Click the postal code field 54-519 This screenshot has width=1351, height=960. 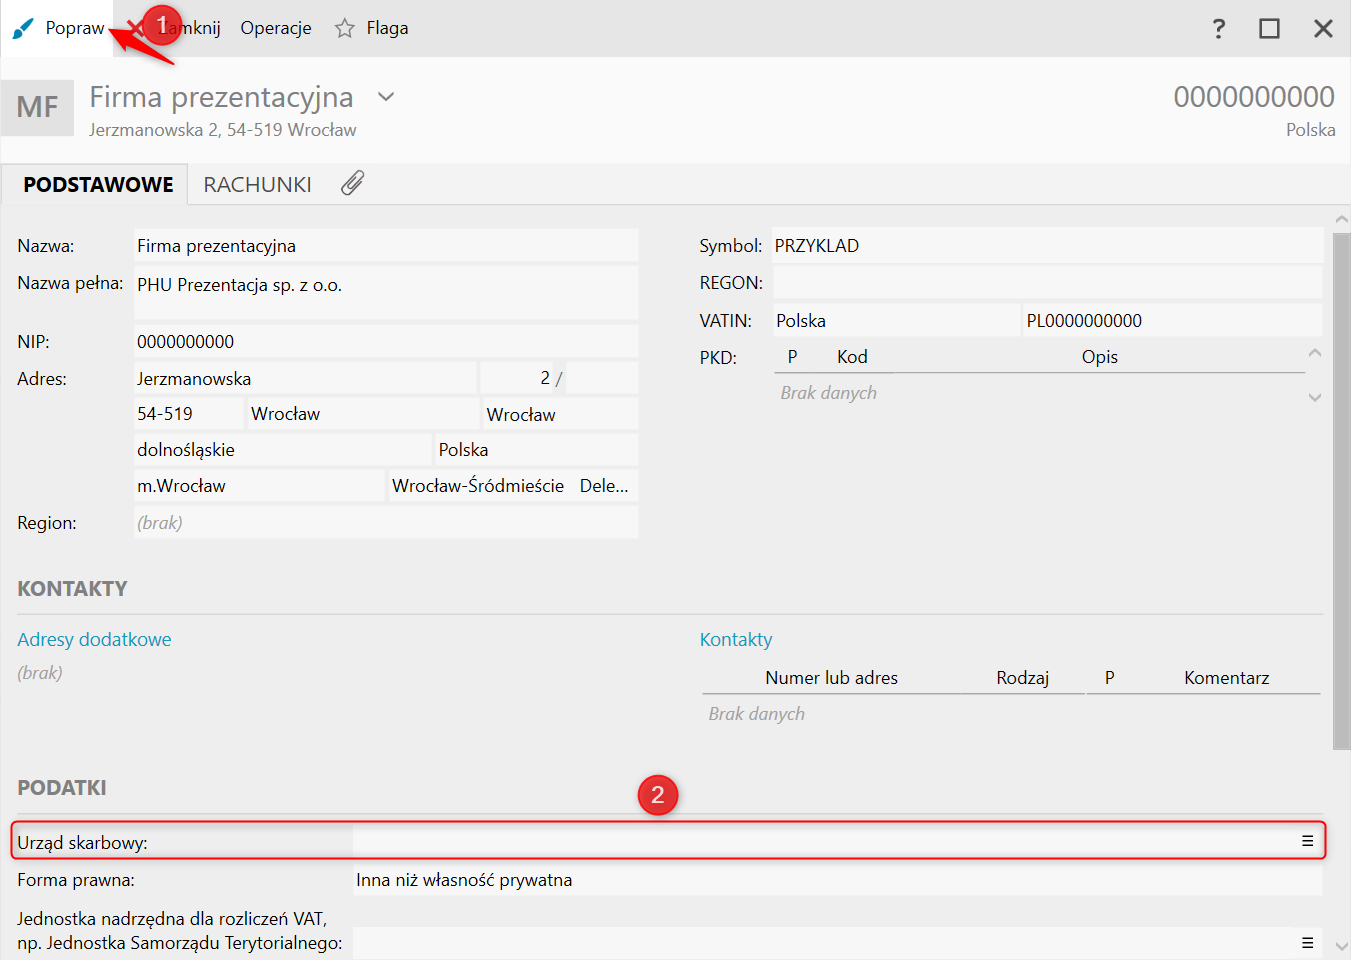point(189,414)
